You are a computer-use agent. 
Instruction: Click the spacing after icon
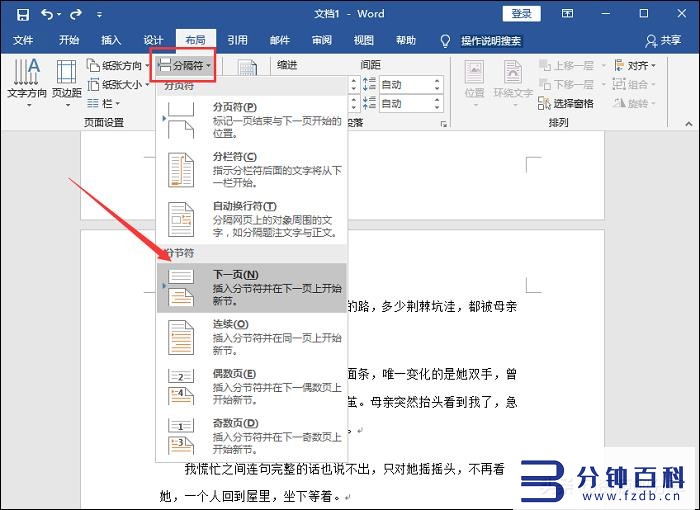370,103
